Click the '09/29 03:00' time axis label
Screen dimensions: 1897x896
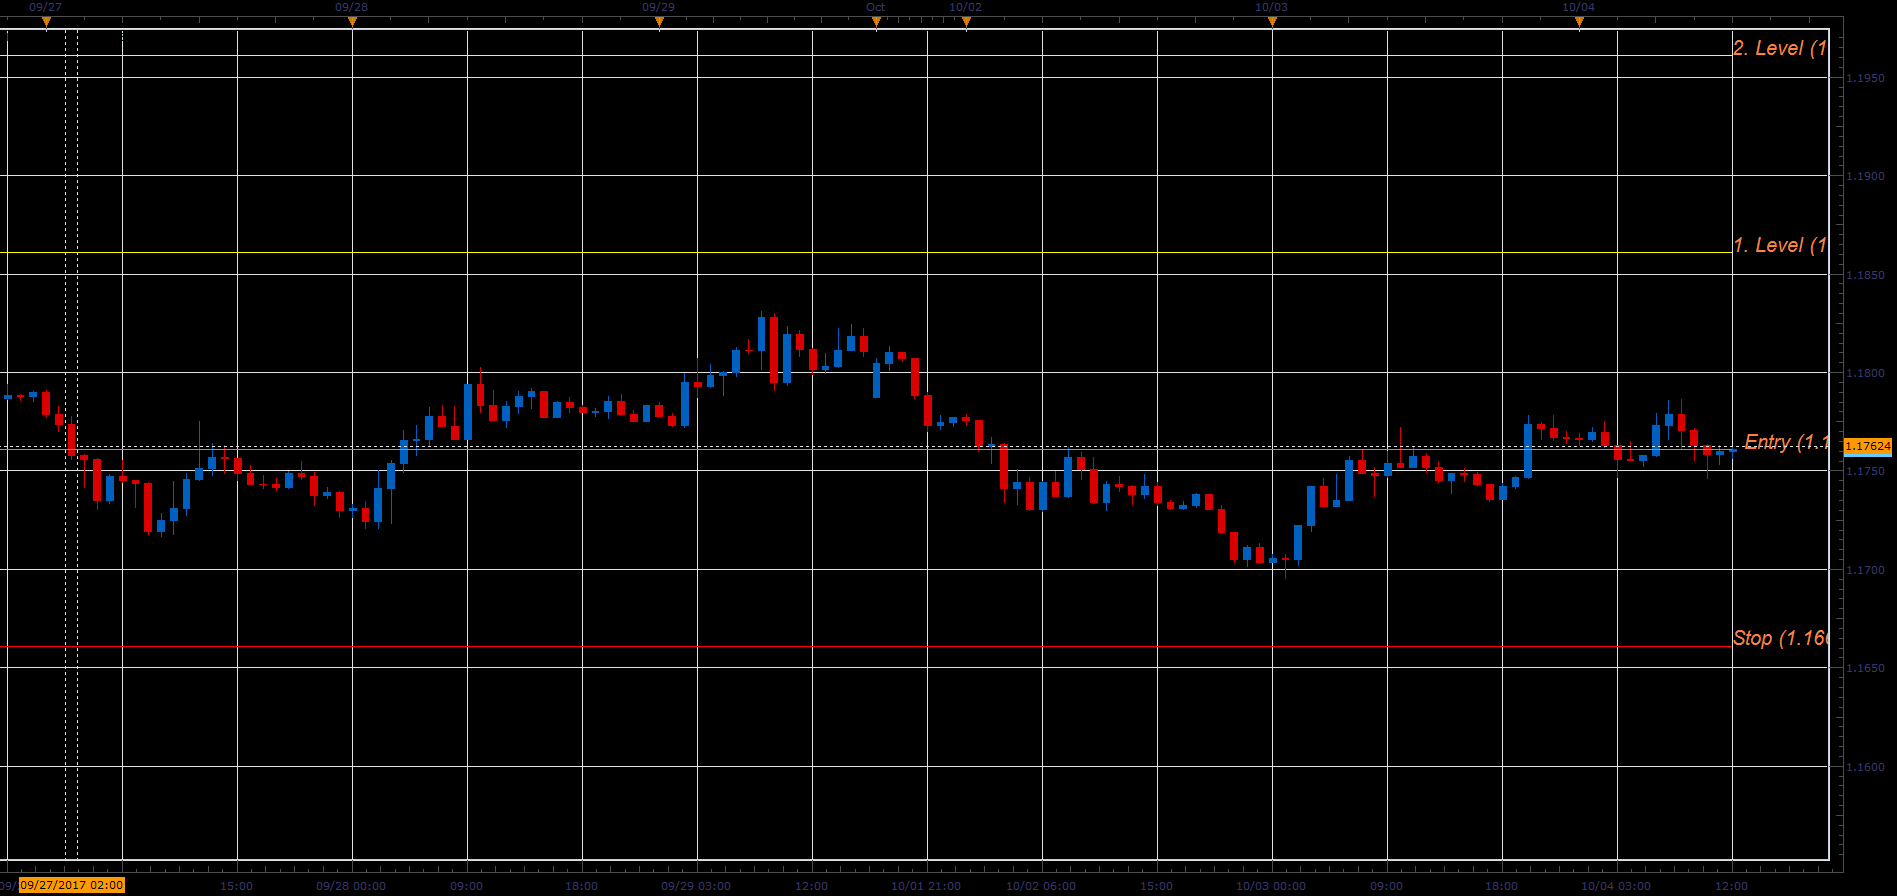click(696, 886)
